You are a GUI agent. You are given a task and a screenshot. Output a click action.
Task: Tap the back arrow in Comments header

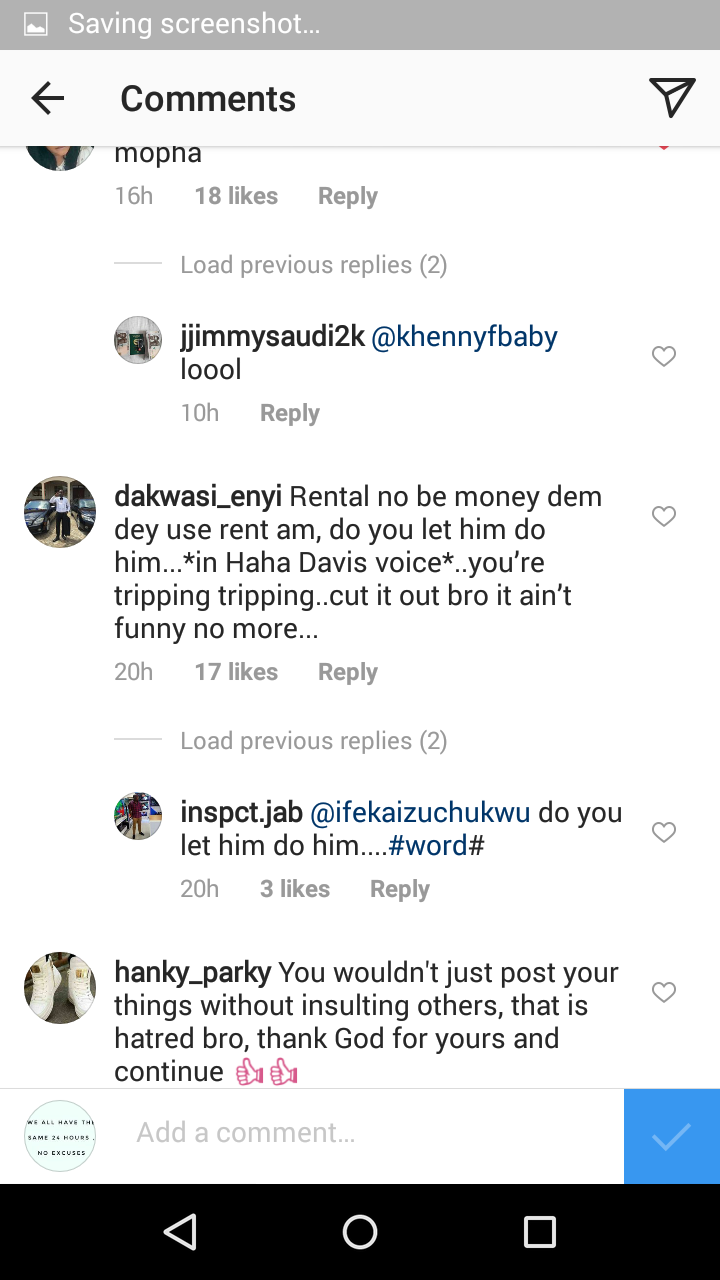click(47, 98)
